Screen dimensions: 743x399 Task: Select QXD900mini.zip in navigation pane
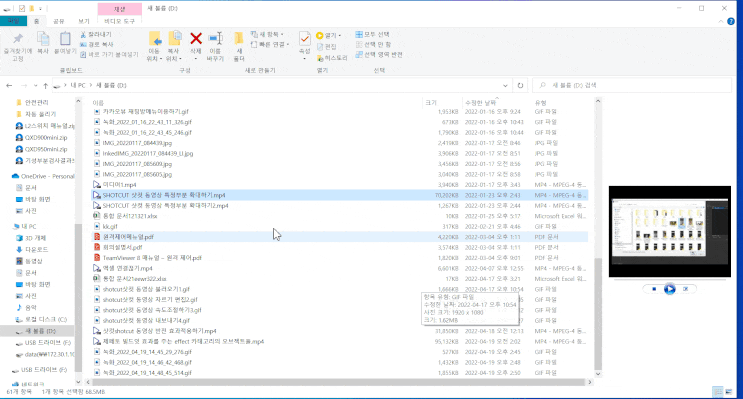pos(46,137)
